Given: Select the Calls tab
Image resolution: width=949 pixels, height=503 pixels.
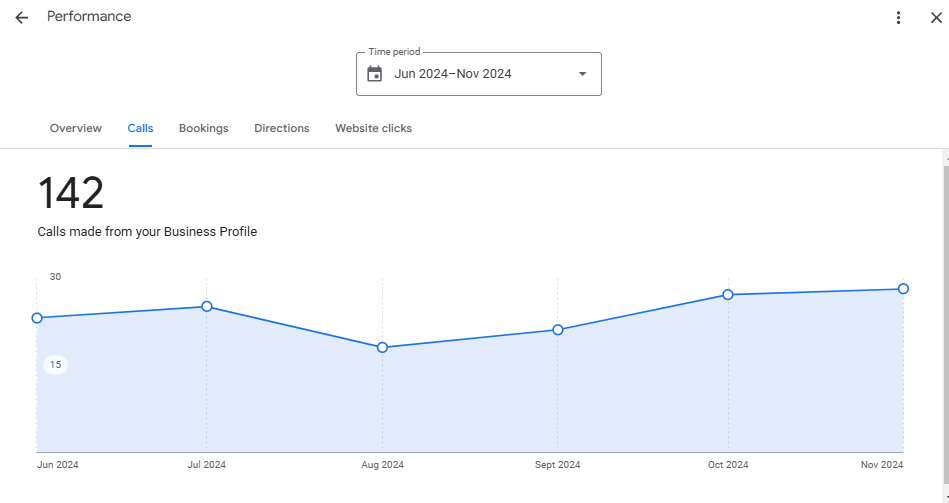Looking at the screenshot, I should (x=140, y=128).
